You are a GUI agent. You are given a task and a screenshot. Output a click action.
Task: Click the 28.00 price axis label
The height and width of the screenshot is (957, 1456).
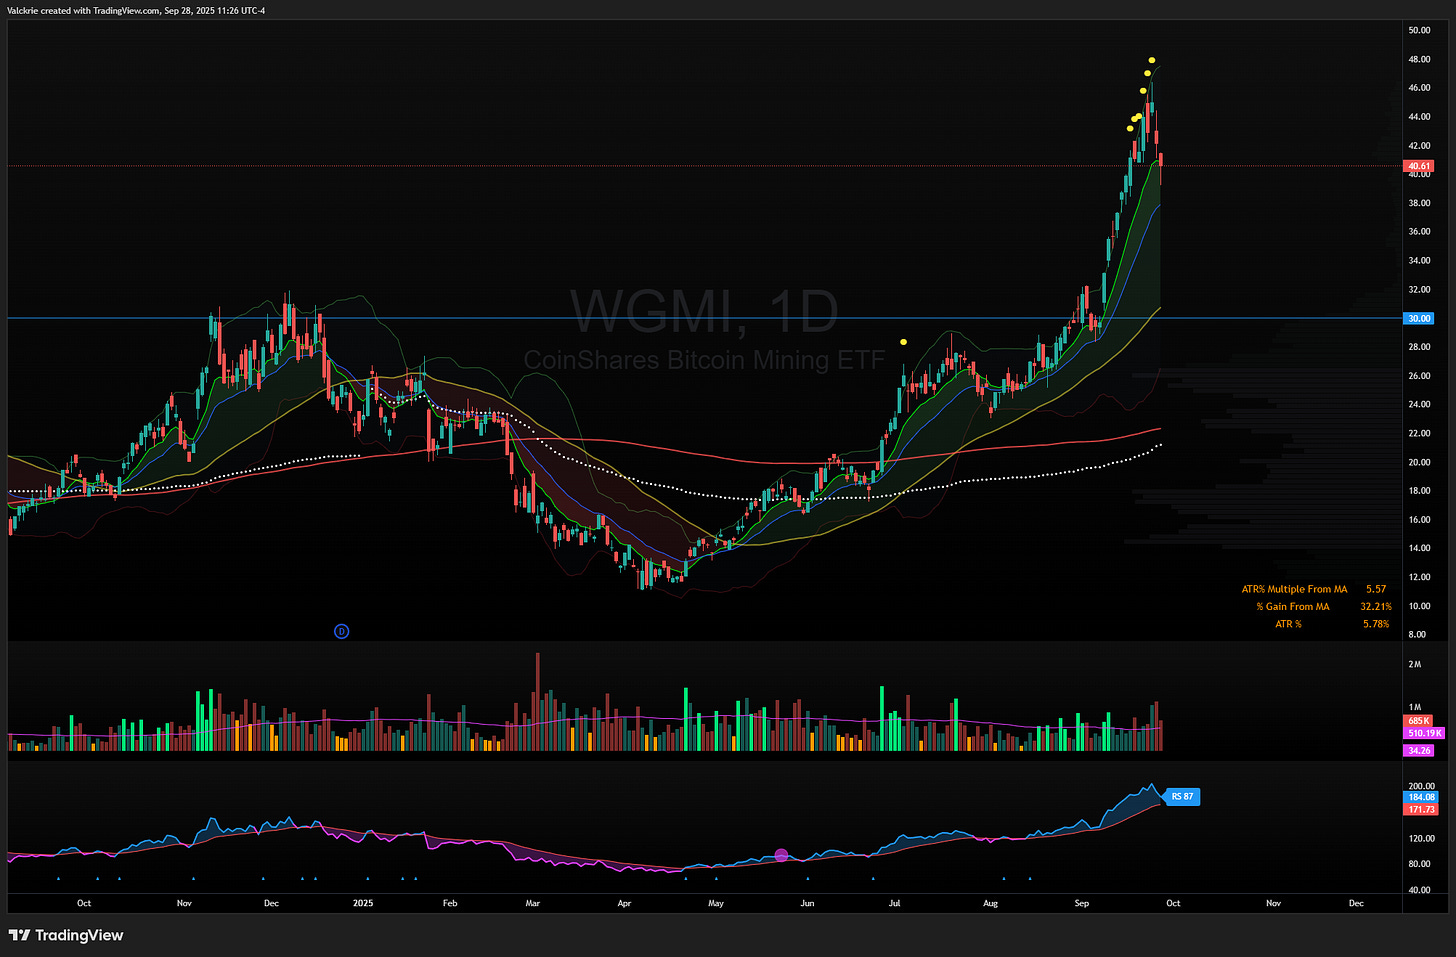coord(1419,347)
